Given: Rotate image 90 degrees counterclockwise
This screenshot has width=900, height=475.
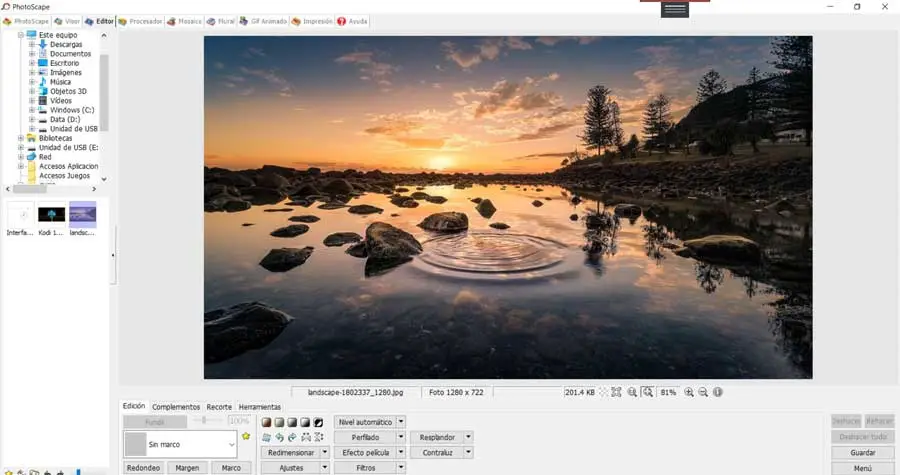Looking at the screenshot, I should coord(279,437).
